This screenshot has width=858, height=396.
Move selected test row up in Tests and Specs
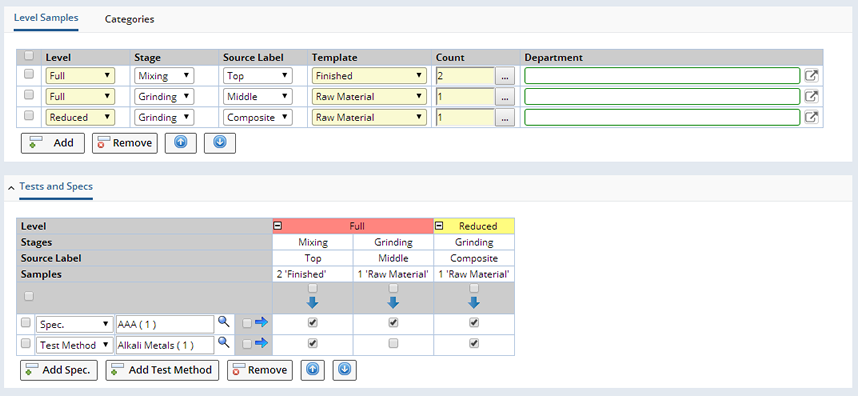pos(312,370)
